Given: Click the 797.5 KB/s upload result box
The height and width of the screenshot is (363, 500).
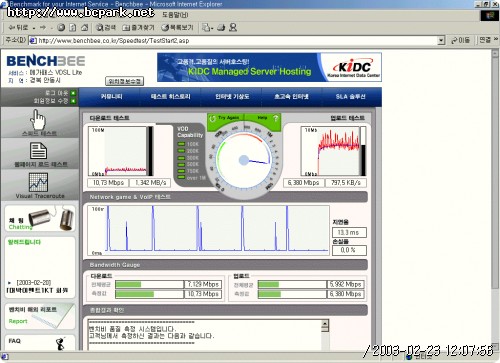Looking at the screenshot, I should 346,183.
